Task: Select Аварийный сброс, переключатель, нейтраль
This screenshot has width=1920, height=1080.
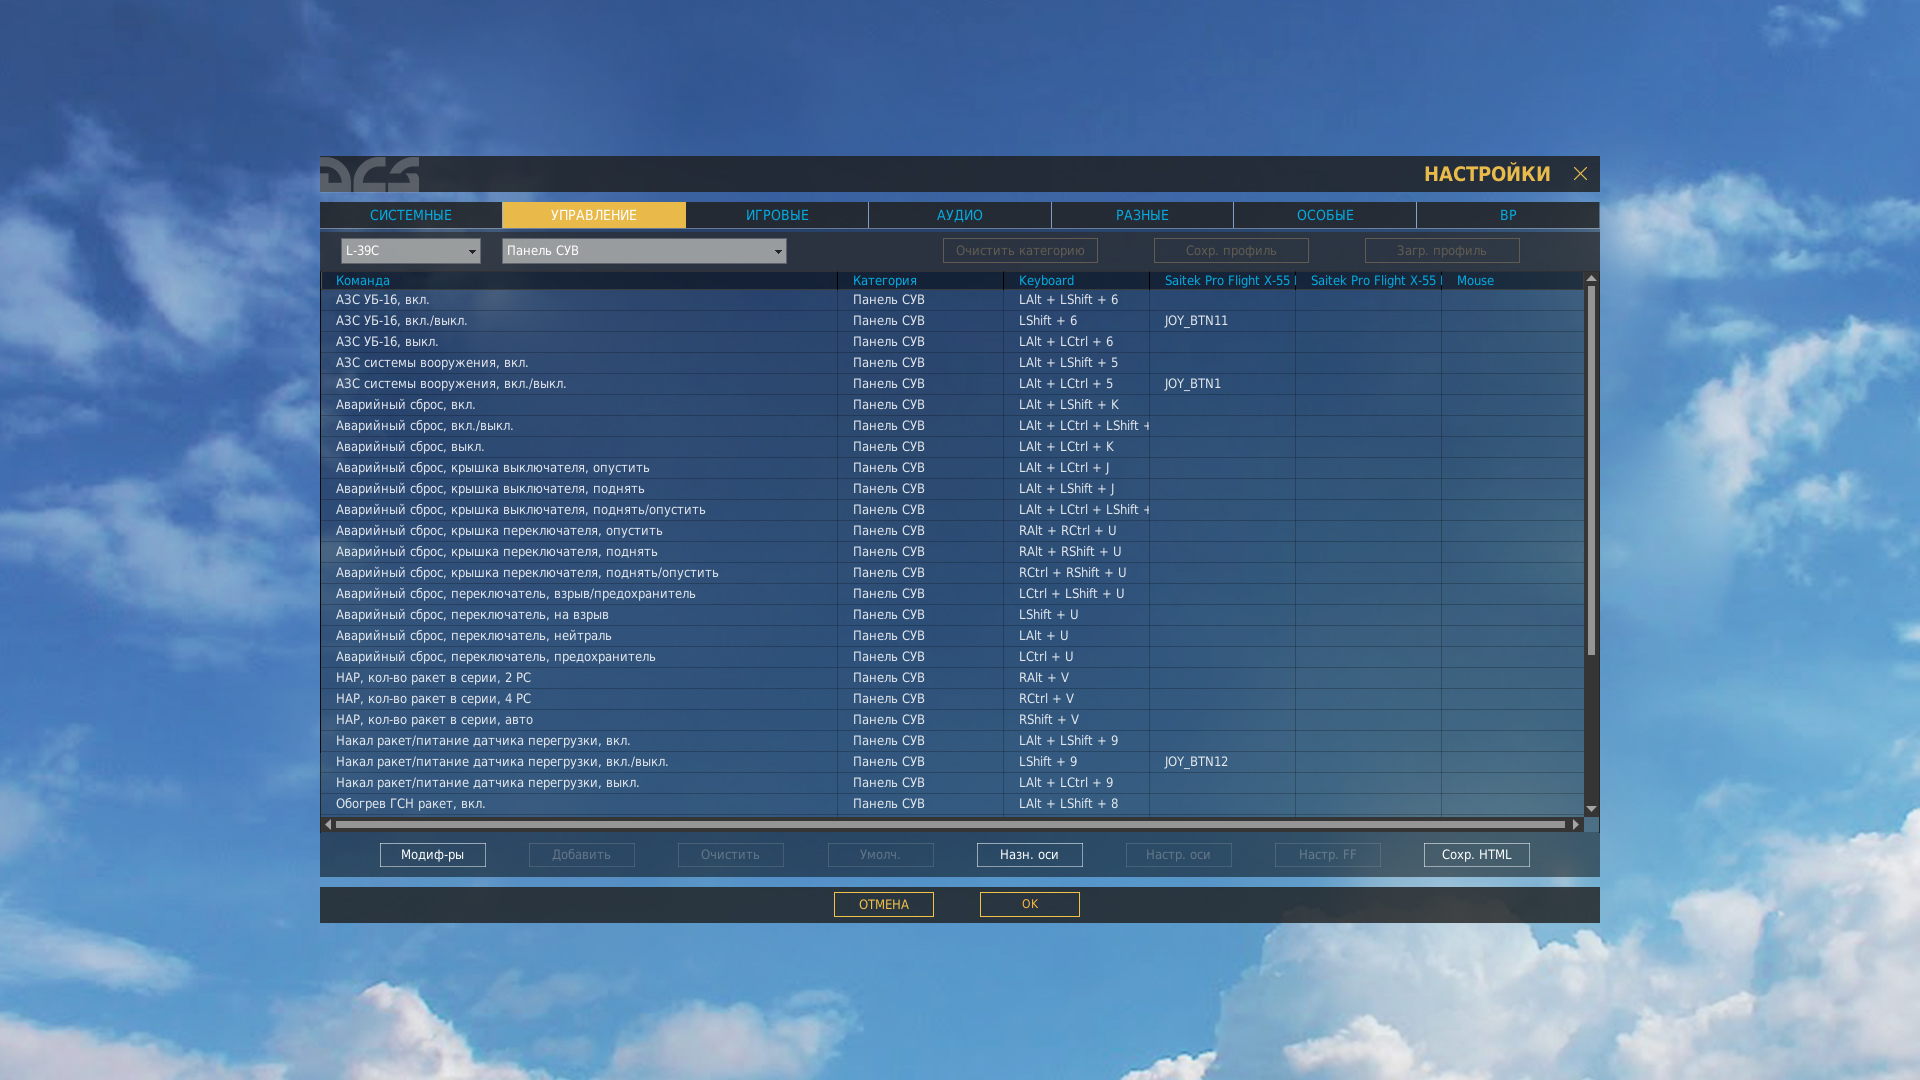Action: coord(952,636)
